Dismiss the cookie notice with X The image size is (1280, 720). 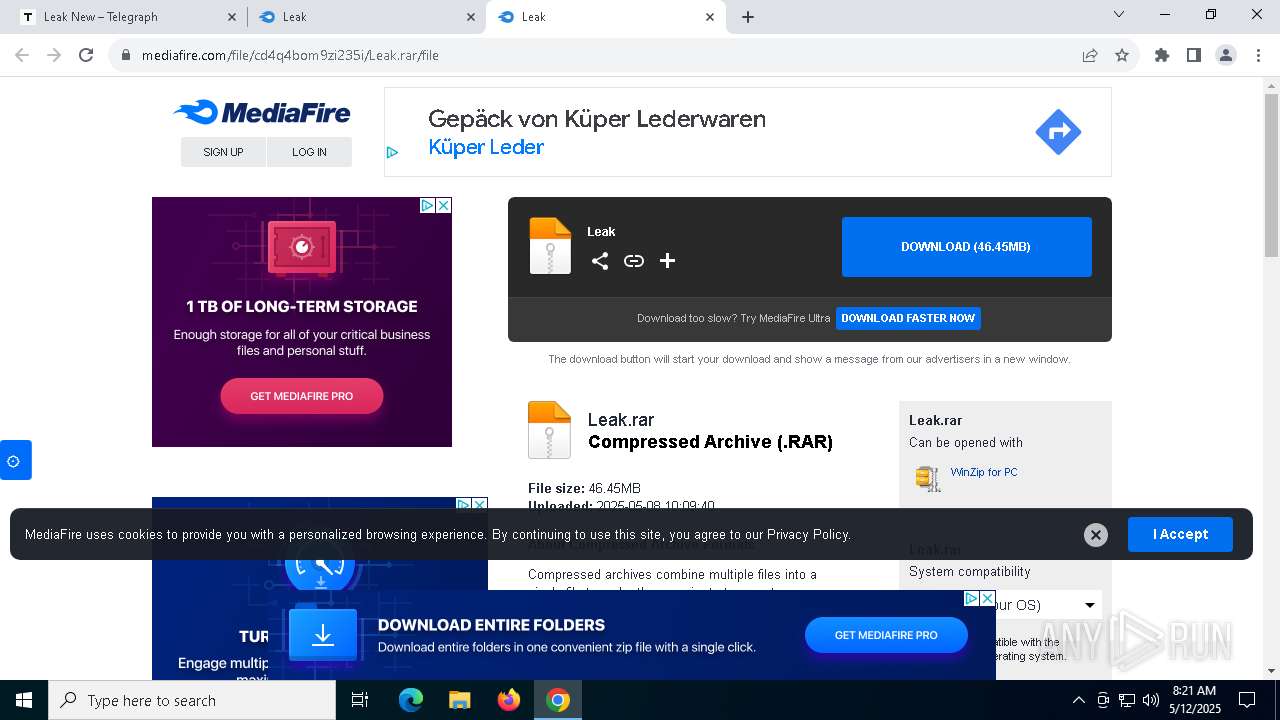tap(1096, 535)
